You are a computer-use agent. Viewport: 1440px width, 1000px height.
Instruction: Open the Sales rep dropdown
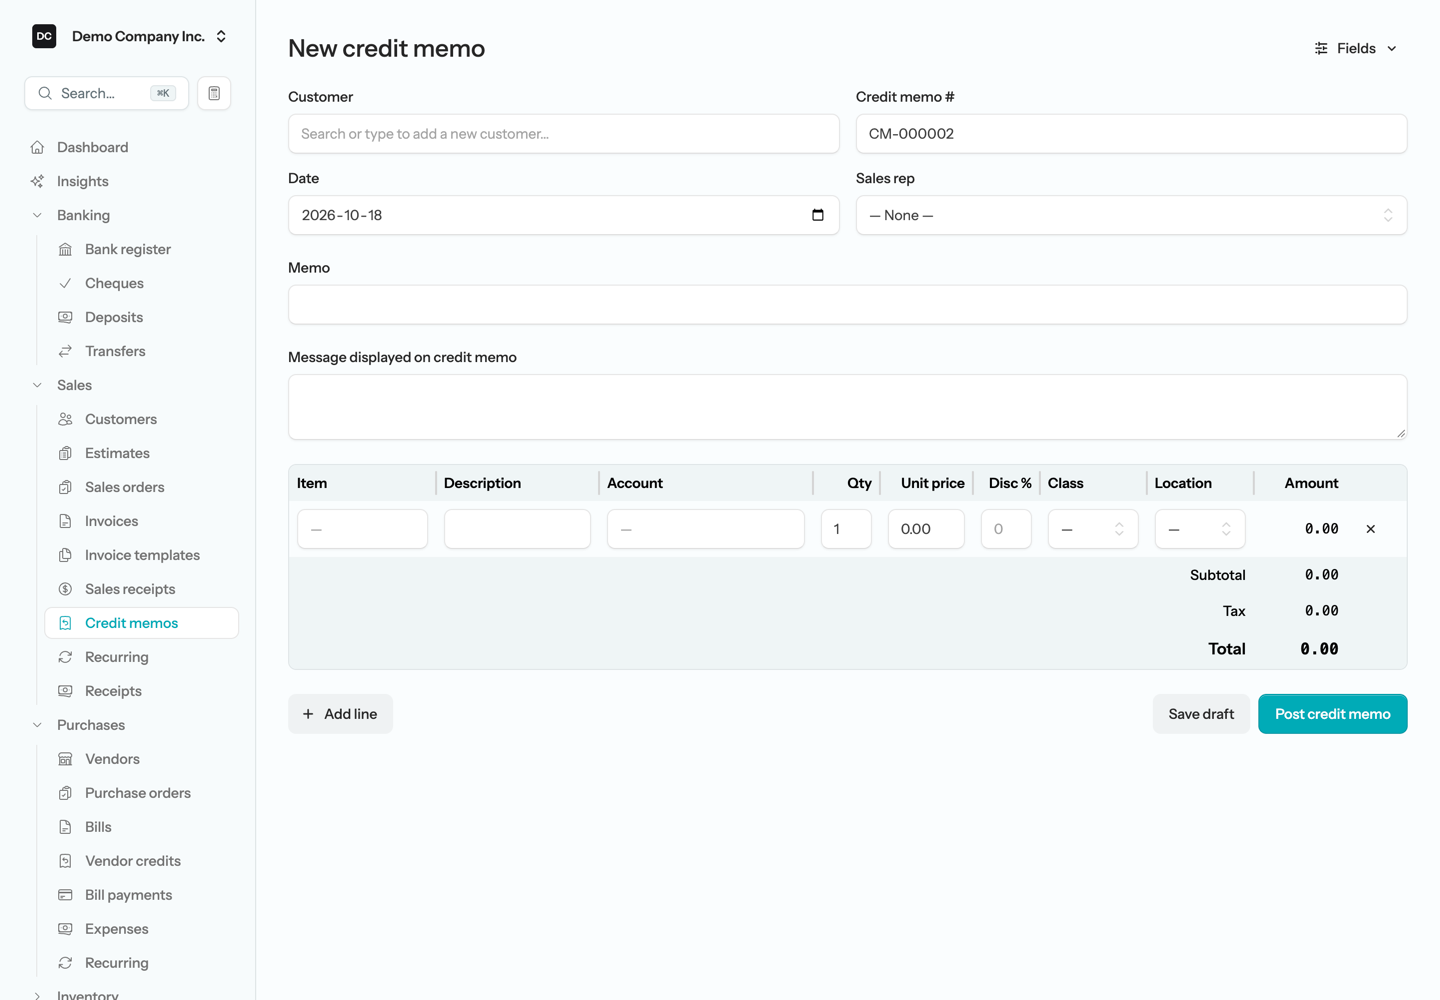tap(1131, 215)
